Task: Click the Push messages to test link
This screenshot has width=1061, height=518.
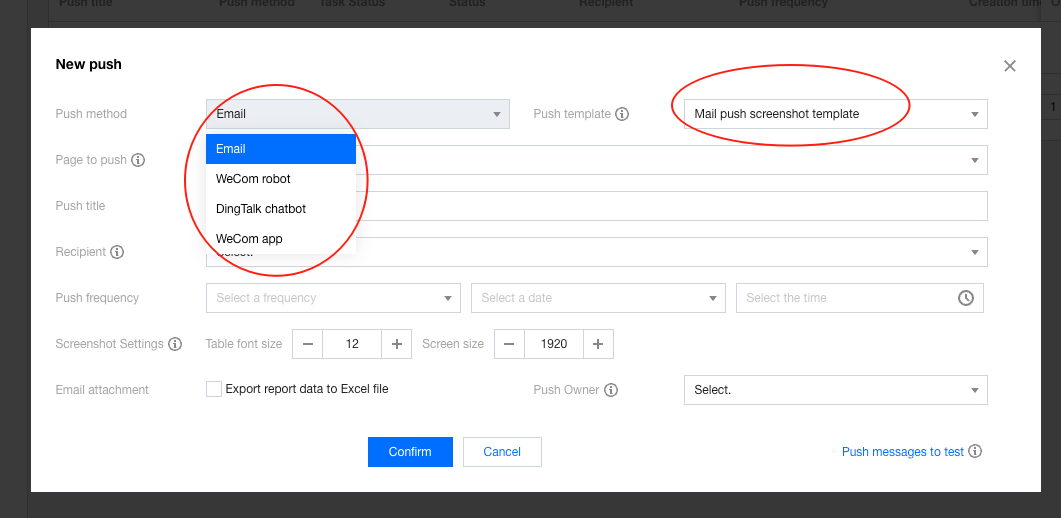Action: pos(902,452)
